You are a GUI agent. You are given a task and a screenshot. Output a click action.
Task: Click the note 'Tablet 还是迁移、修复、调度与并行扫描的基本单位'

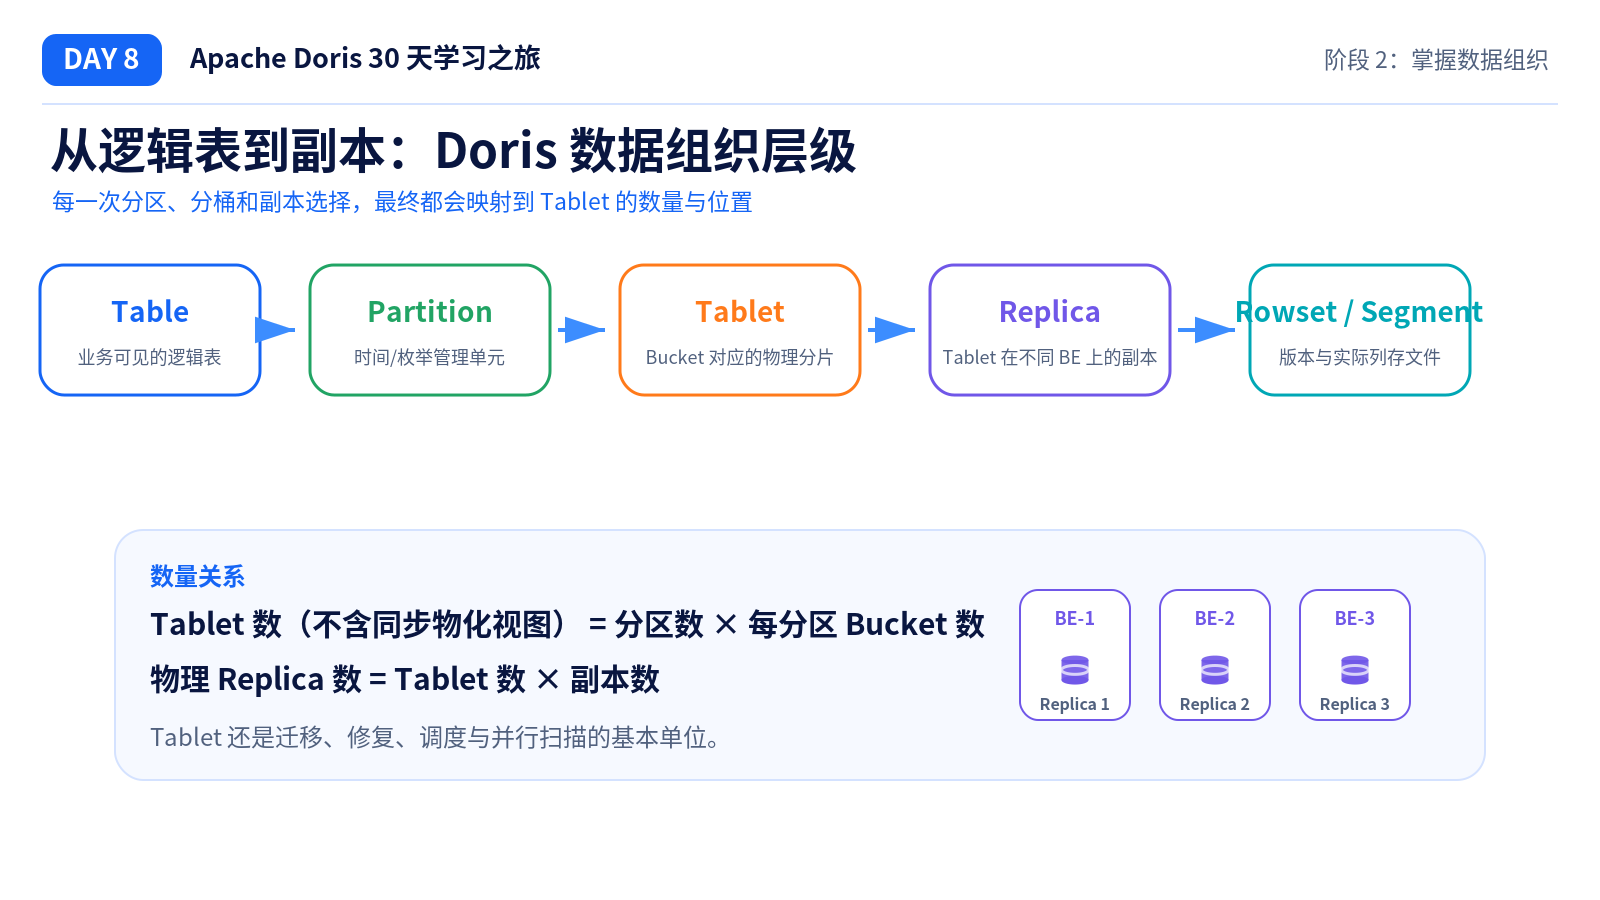(435, 738)
